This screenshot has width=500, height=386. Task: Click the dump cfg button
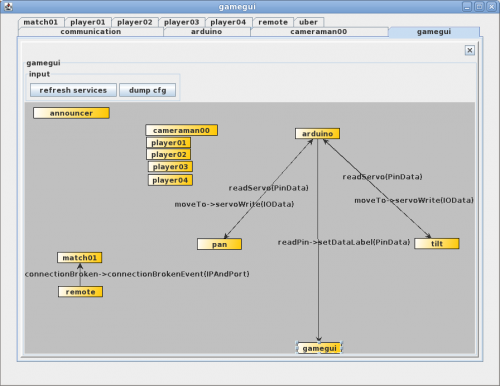(148, 90)
